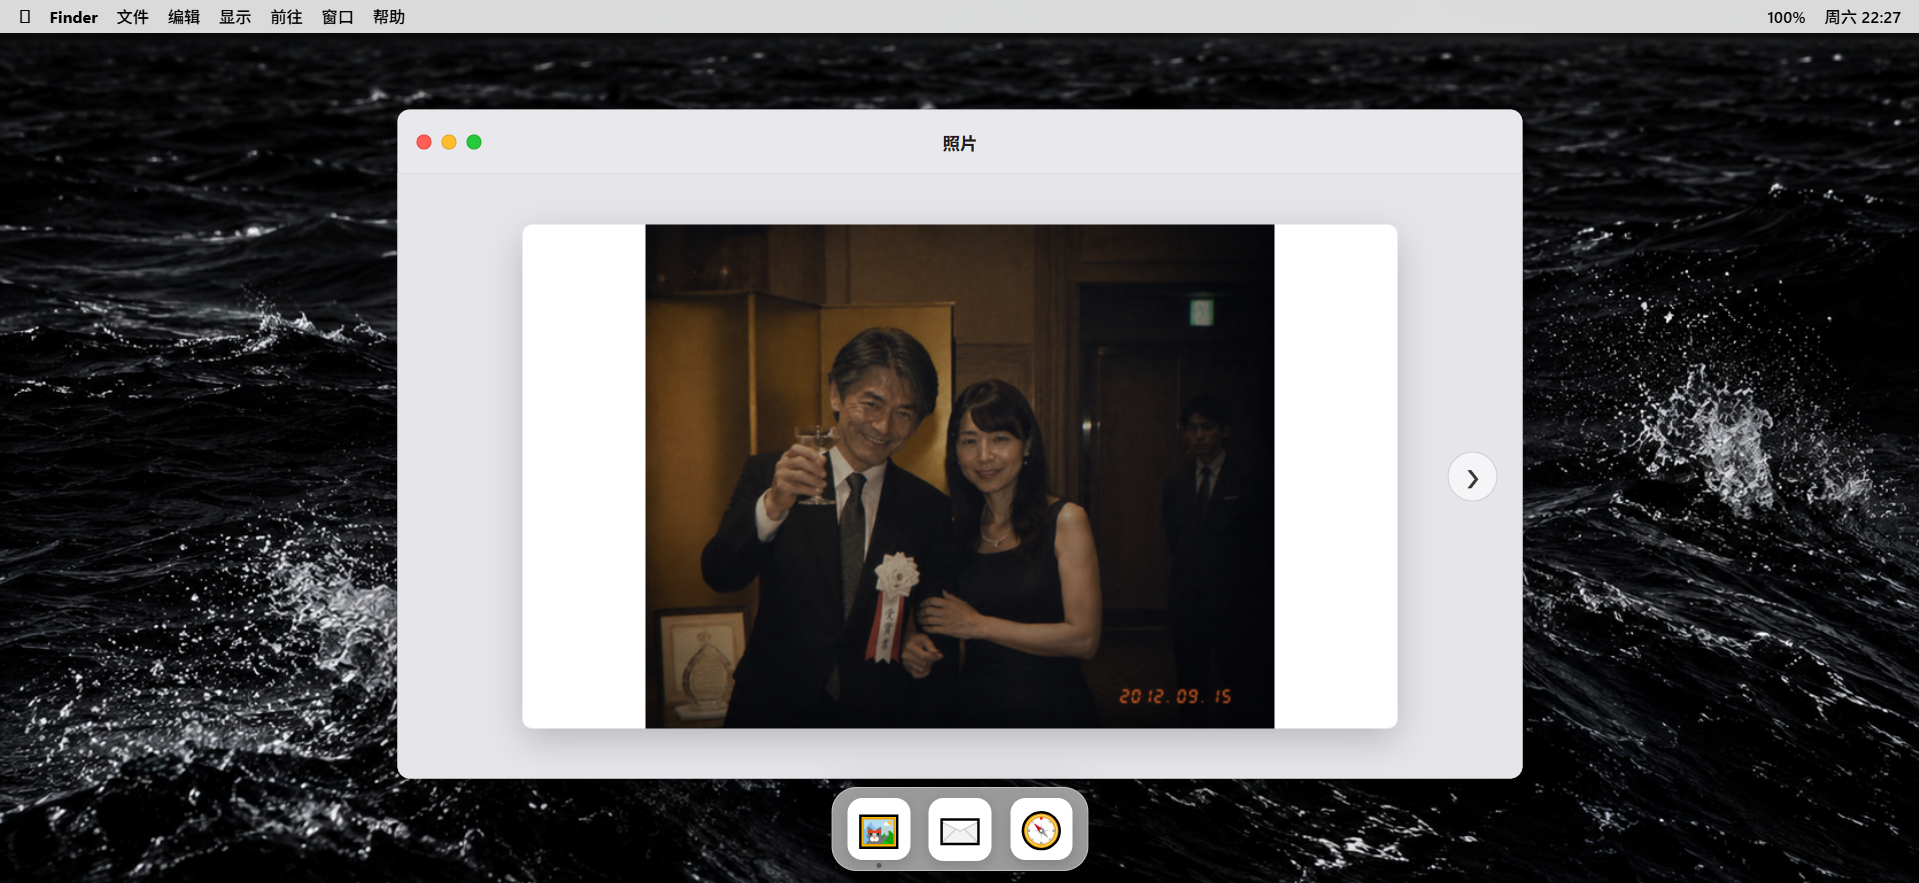Open the Photos app in dock

tap(879, 830)
